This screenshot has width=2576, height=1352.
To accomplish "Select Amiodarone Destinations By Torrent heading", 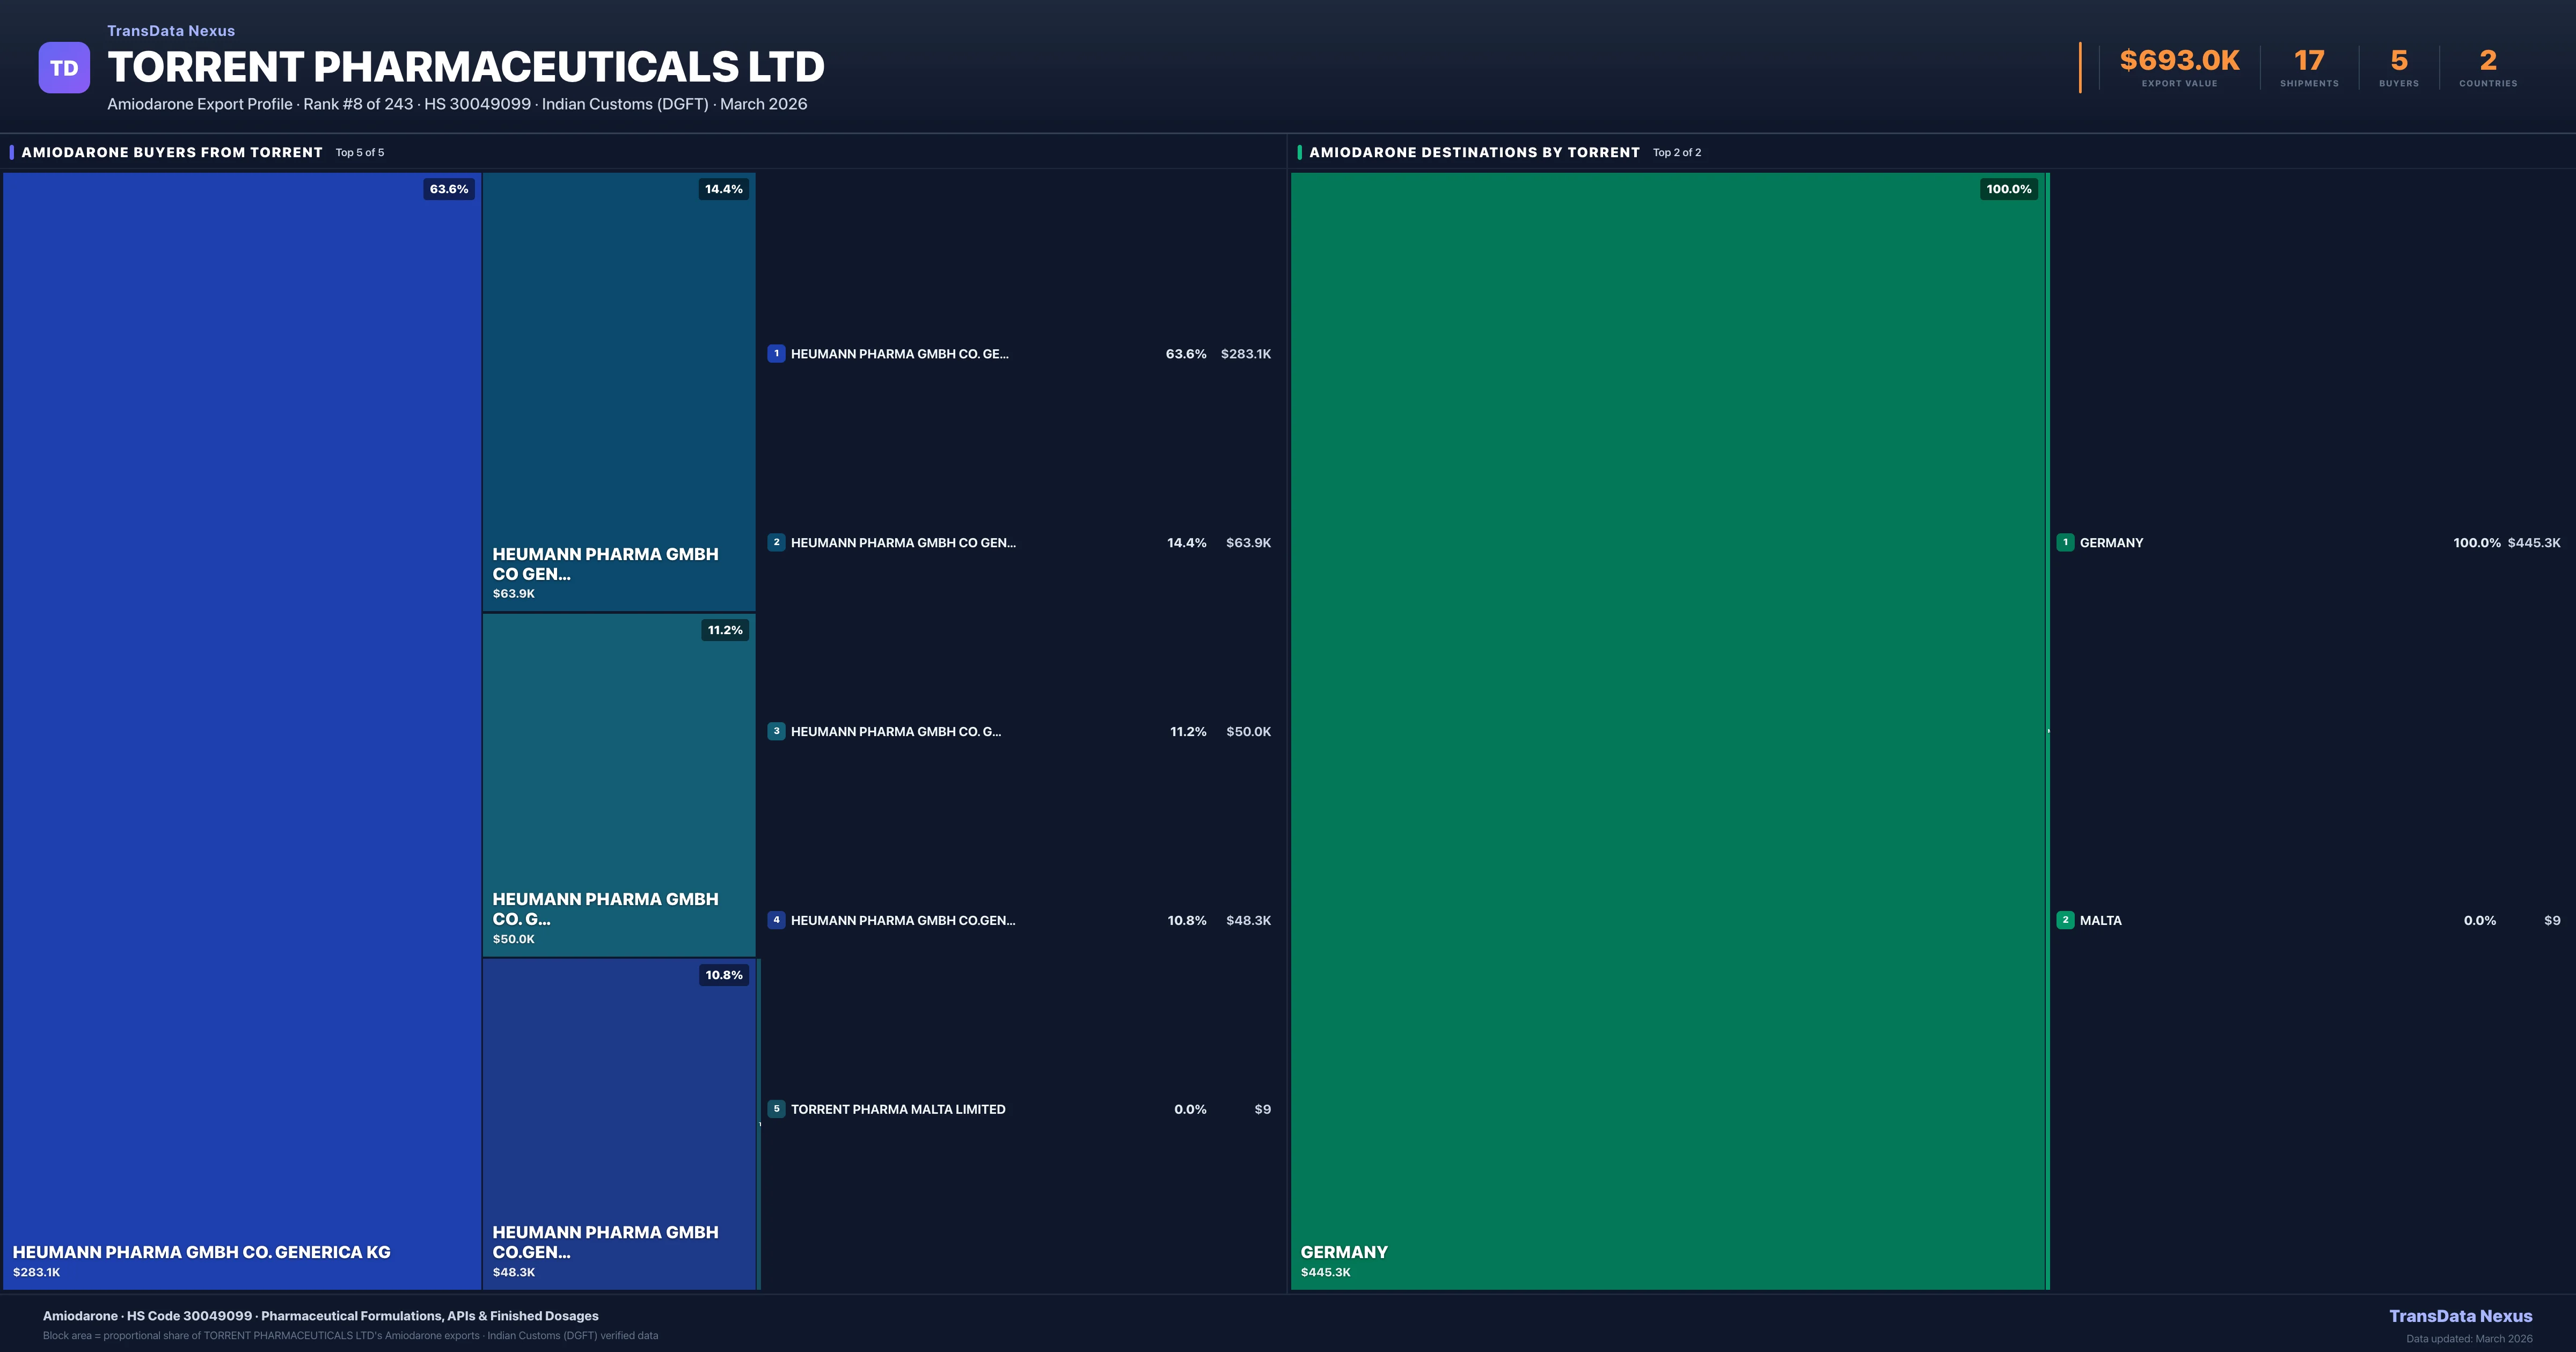I will [1474, 152].
